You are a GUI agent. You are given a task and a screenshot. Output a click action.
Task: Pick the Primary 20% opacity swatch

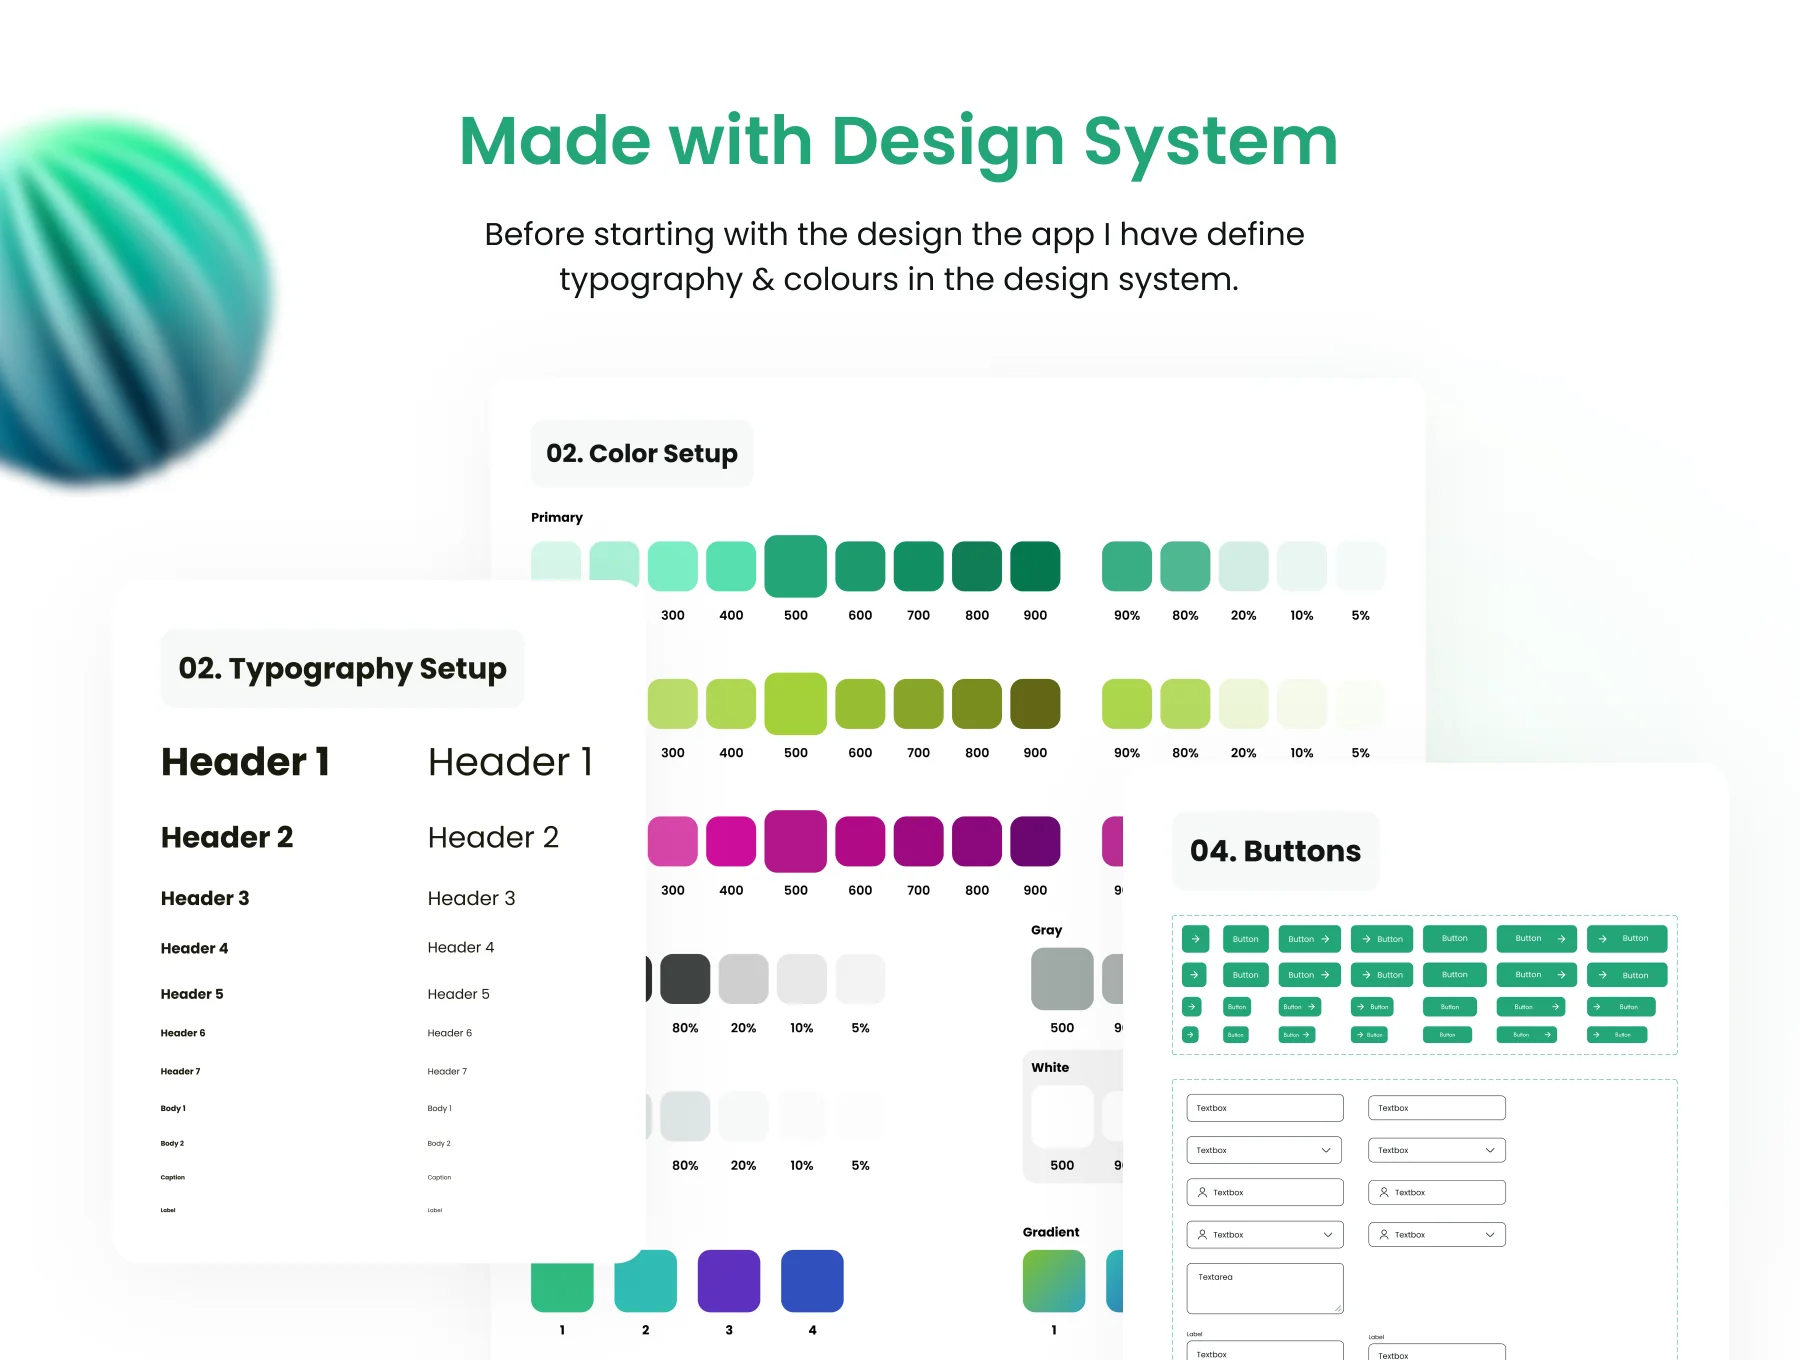(x=1244, y=566)
